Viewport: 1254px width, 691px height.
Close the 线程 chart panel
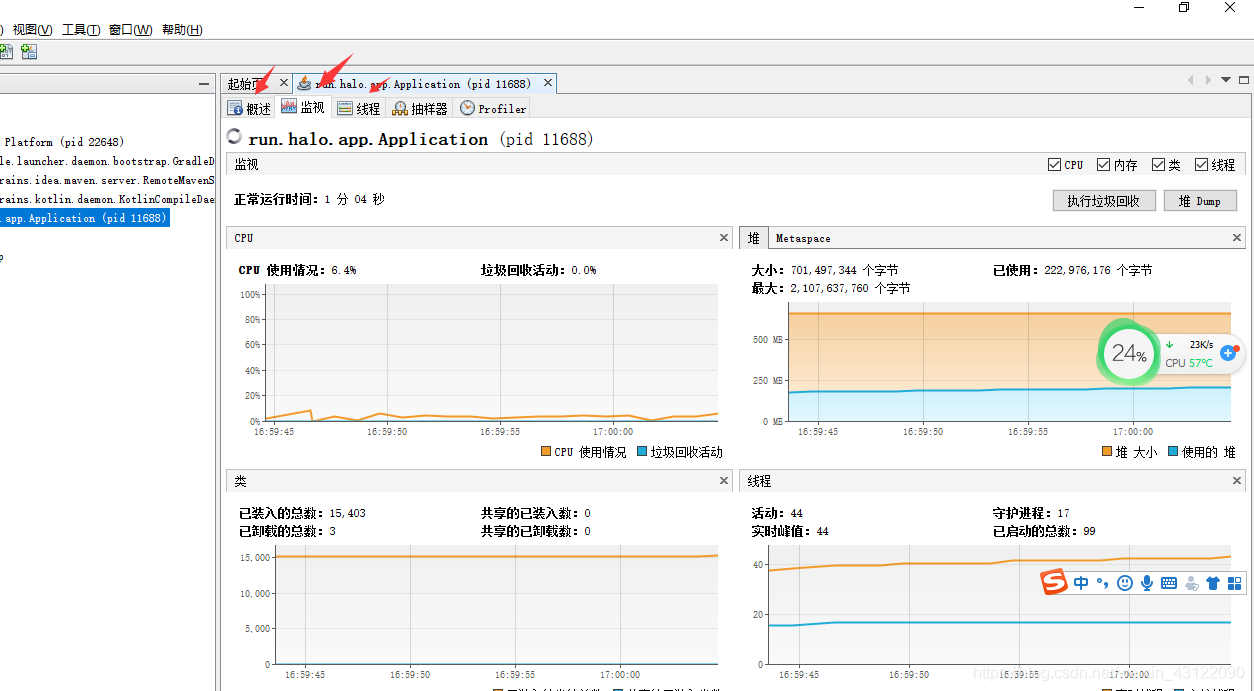1237,481
